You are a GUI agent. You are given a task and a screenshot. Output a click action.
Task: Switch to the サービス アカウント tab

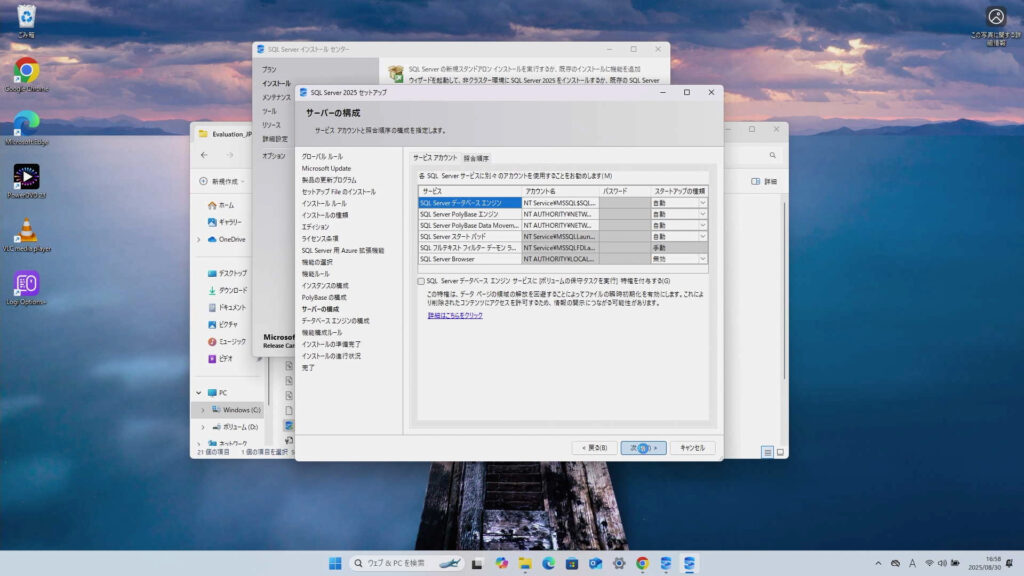435,158
